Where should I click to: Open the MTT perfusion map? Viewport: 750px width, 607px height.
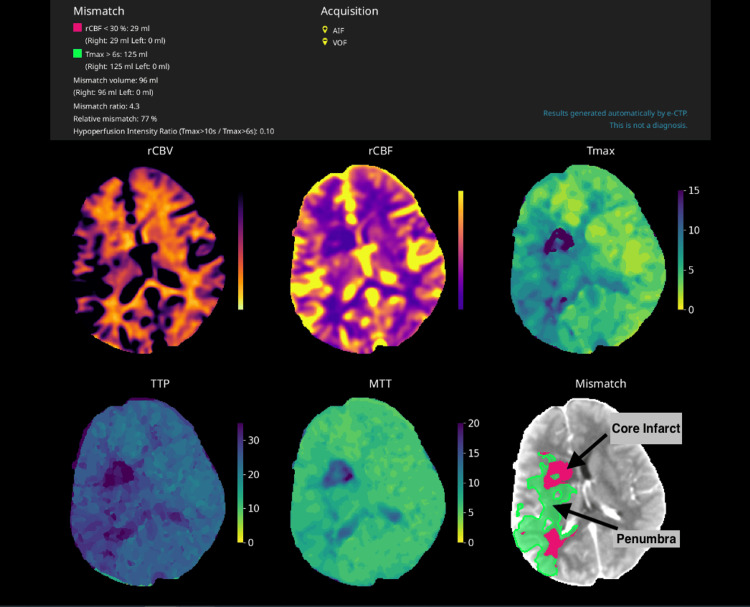click(x=368, y=492)
